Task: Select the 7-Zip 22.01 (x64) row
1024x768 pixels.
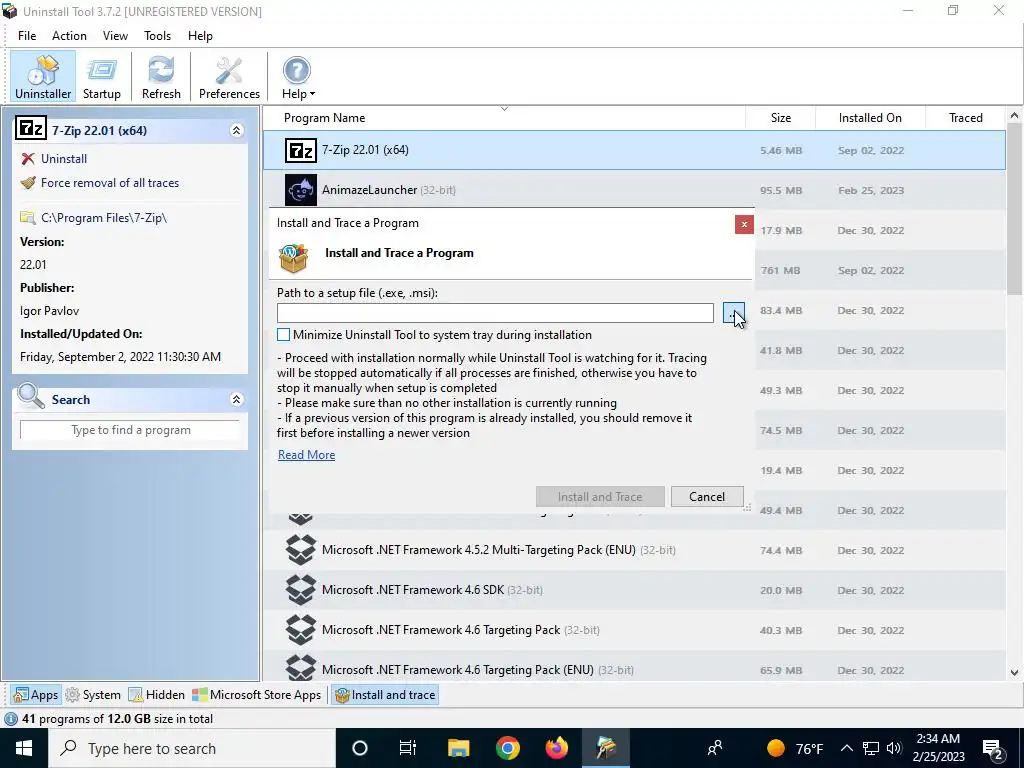Action: pyautogui.click(x=633, y=150)
